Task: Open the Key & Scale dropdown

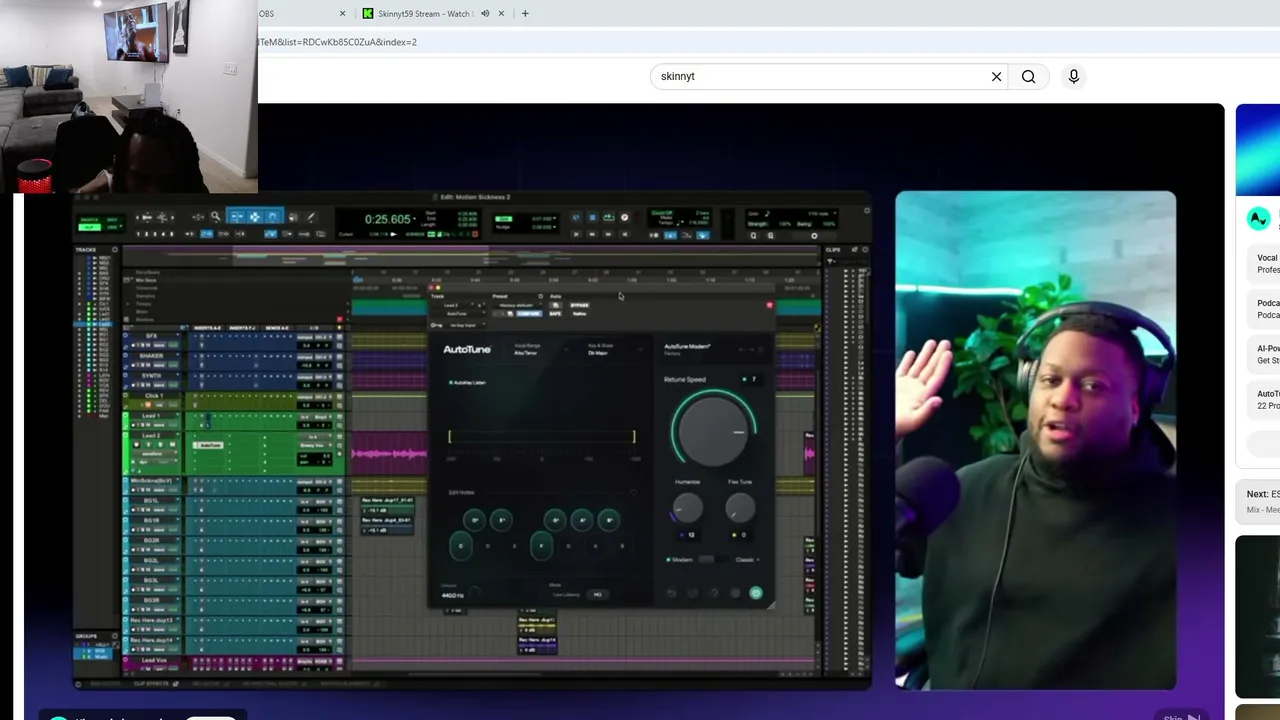Action: pyautogui.click(x=613, y=350)
